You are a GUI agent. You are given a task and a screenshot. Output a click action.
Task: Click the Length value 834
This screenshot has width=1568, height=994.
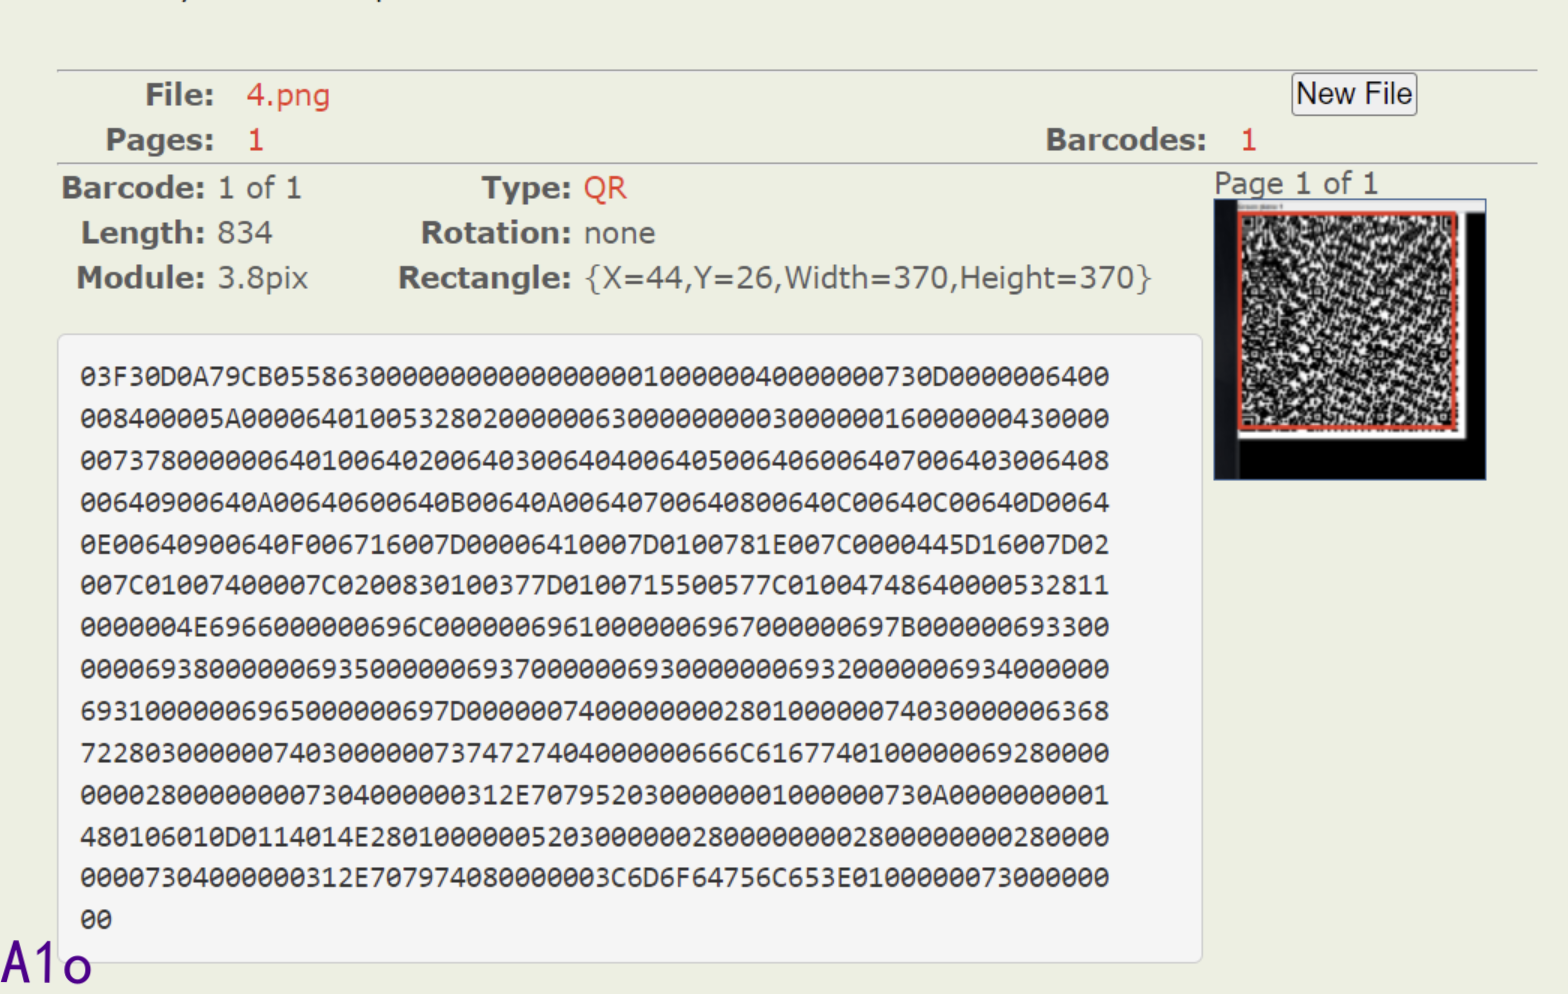(x=245, y=233)
